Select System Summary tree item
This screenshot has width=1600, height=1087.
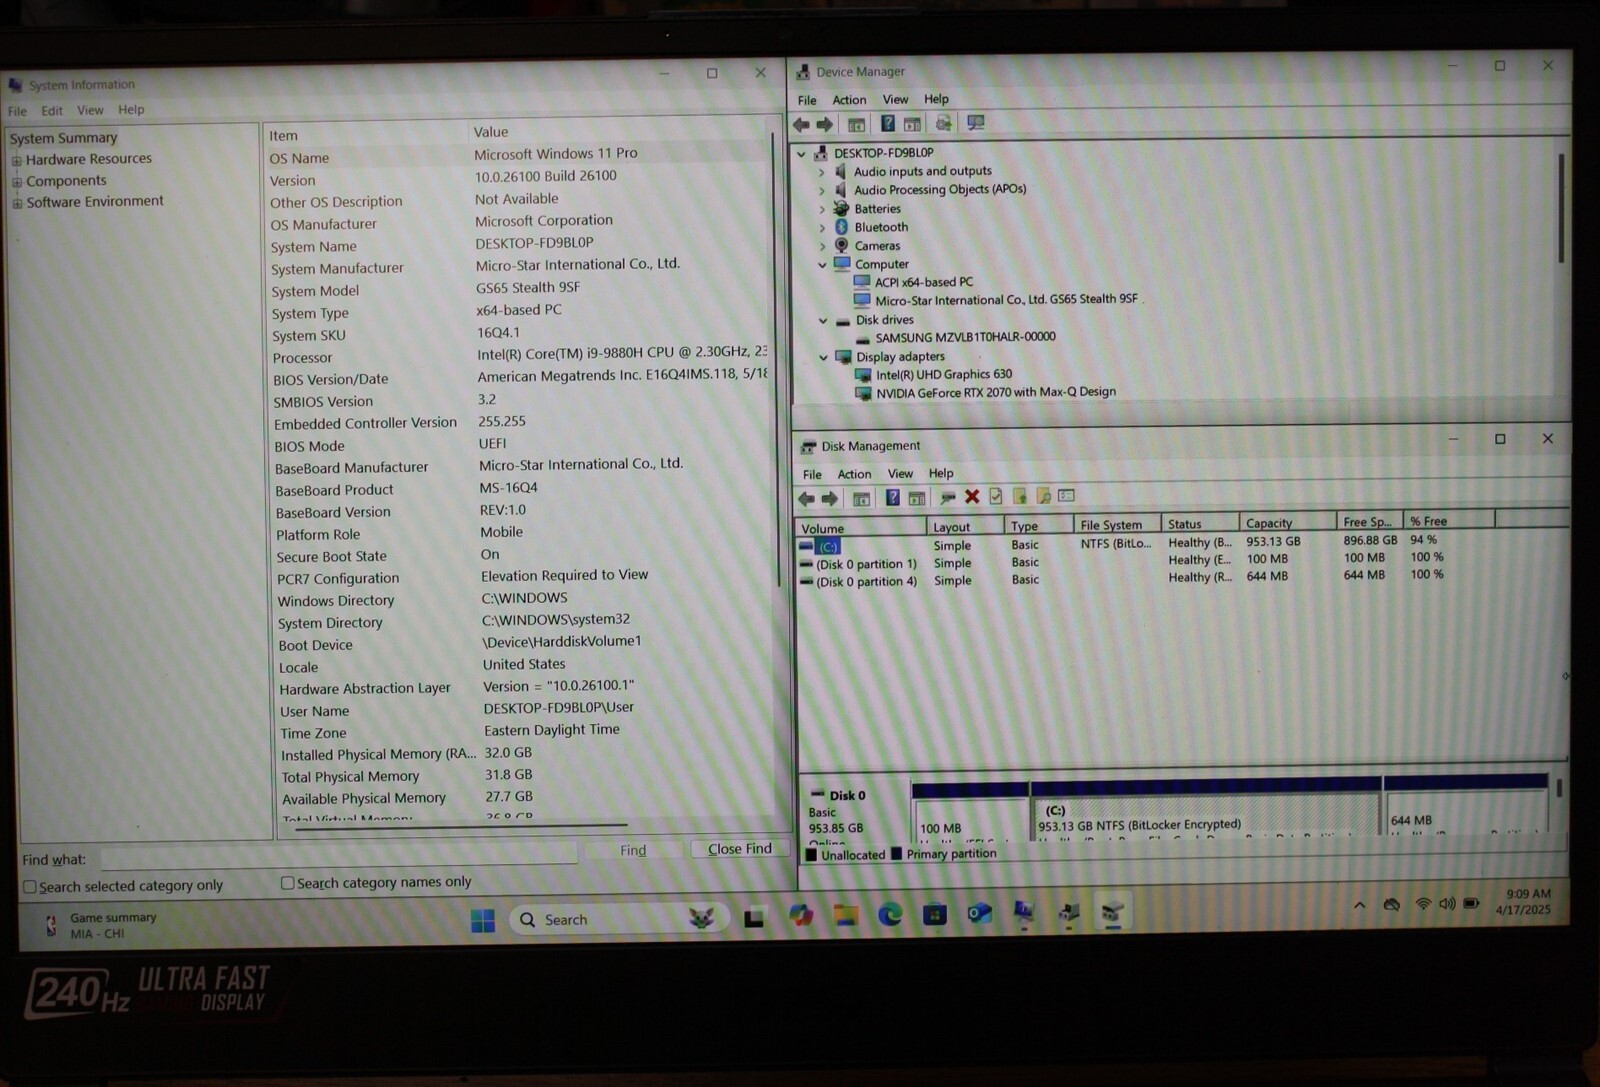tap(64, 138)
